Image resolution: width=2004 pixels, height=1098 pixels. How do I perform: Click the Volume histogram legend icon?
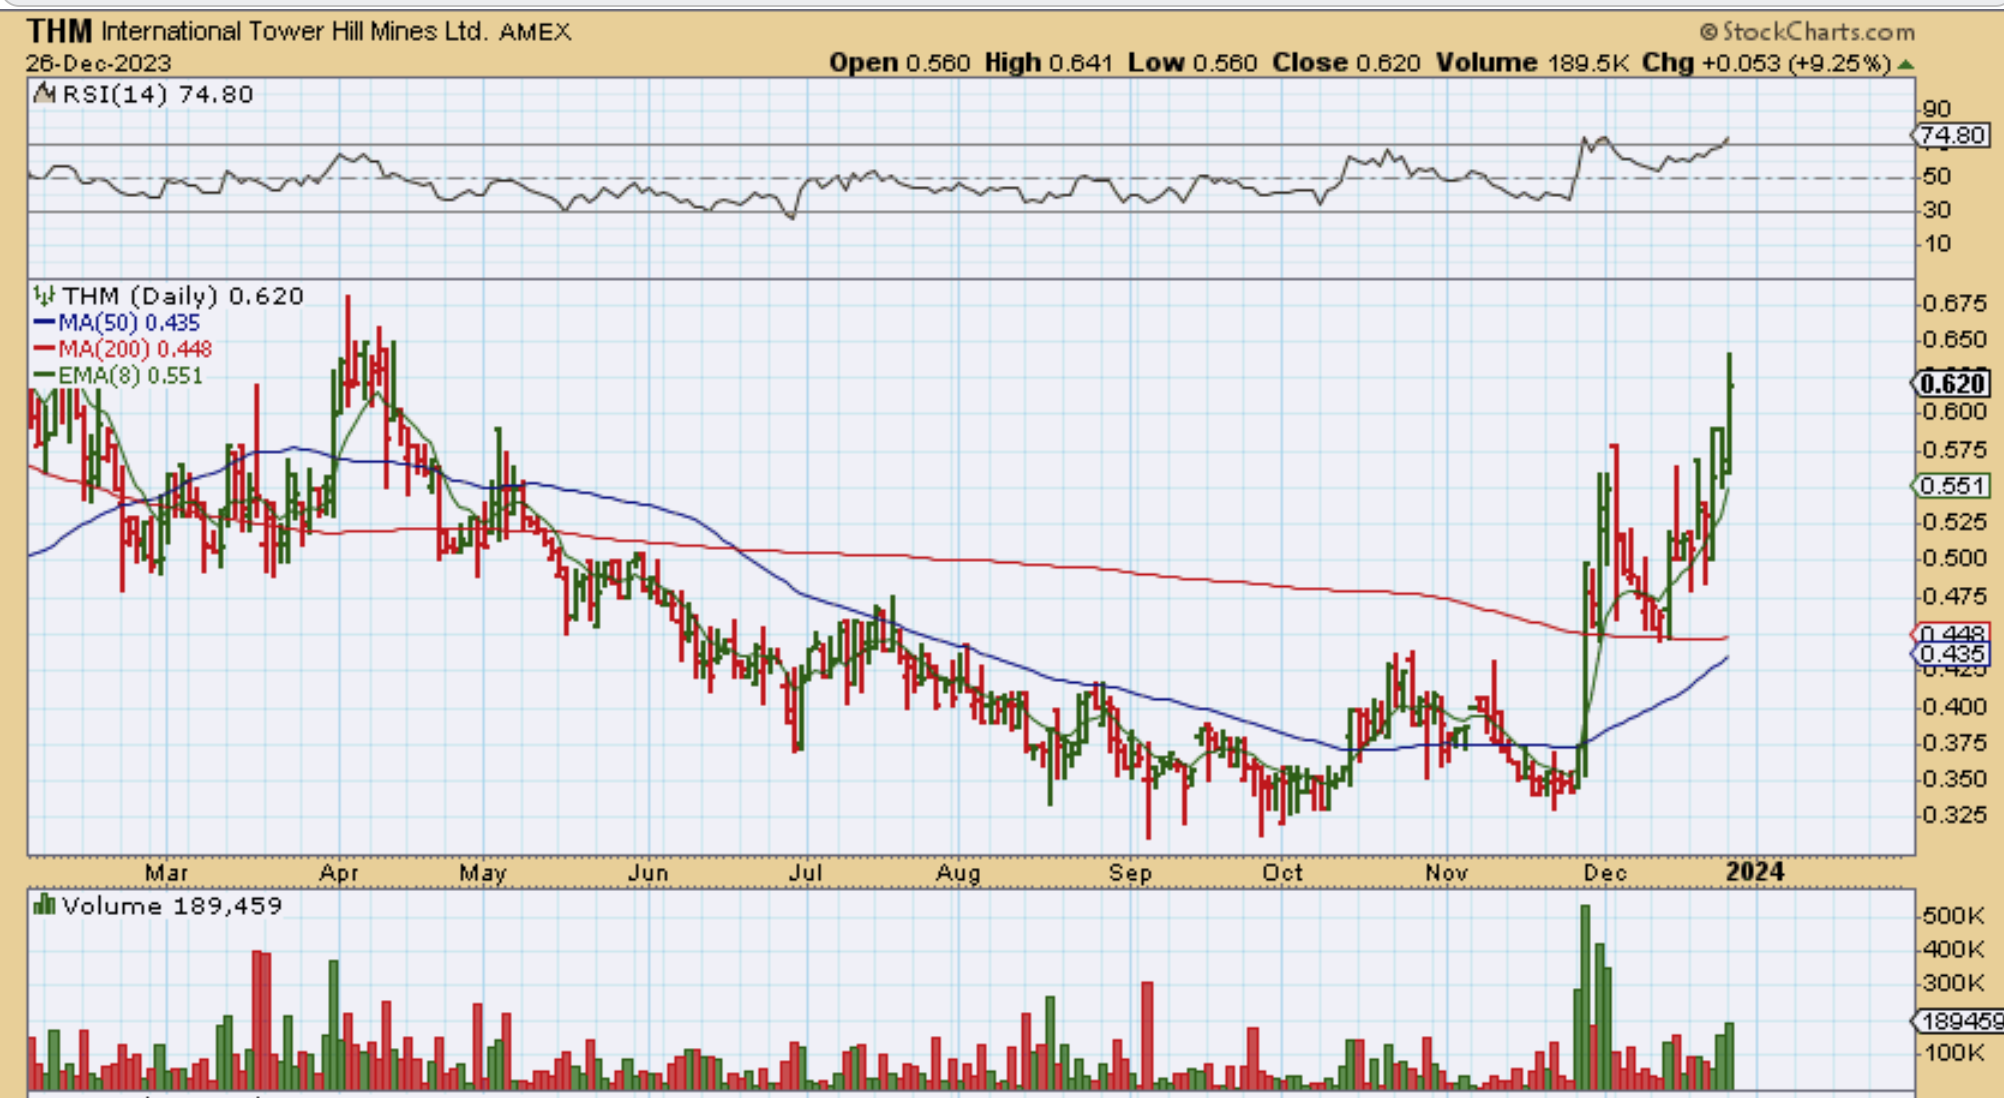[x=43, y=906]
